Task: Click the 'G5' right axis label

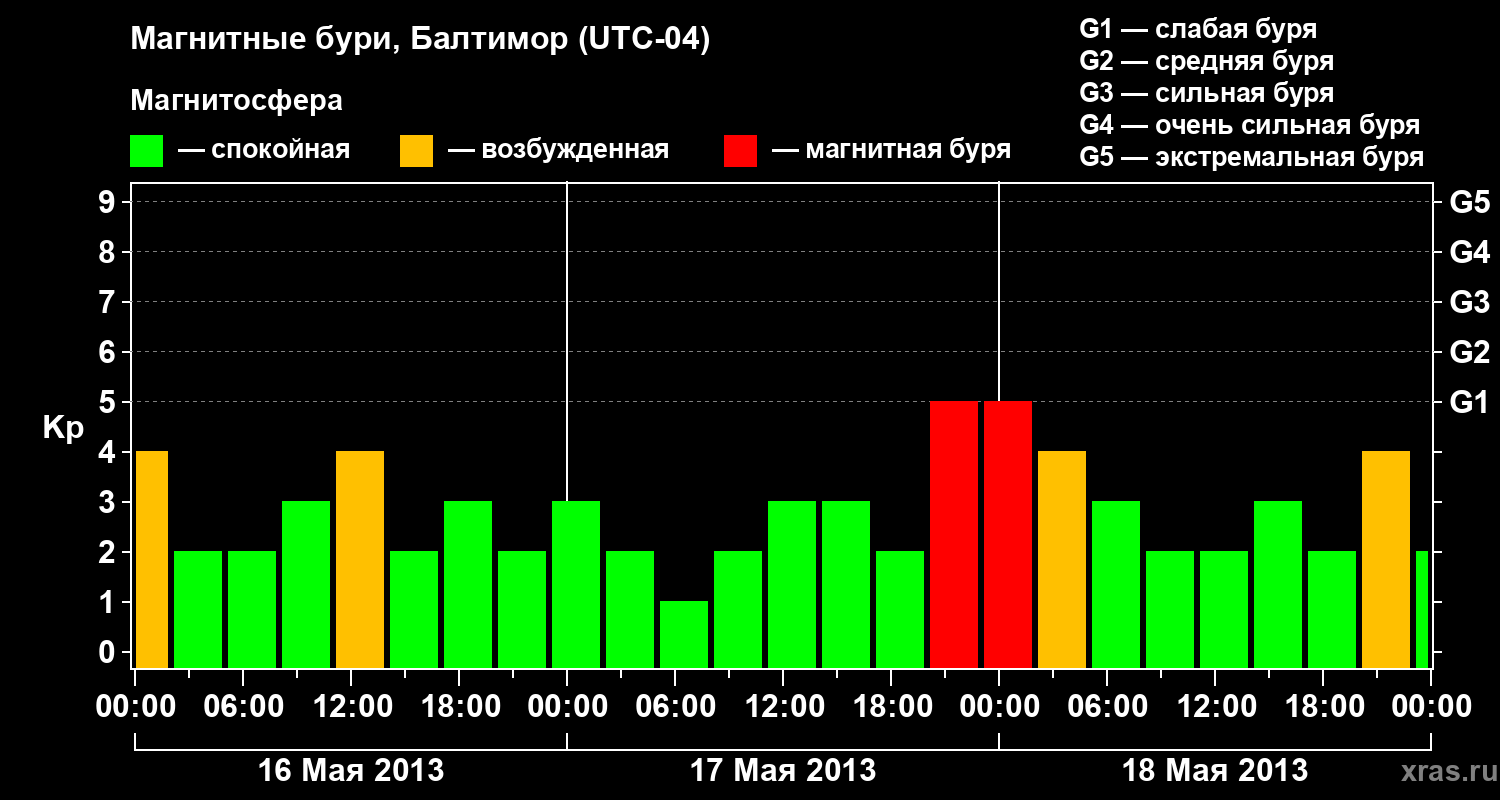Action: pyautogui.click(x=1469, y=202)
